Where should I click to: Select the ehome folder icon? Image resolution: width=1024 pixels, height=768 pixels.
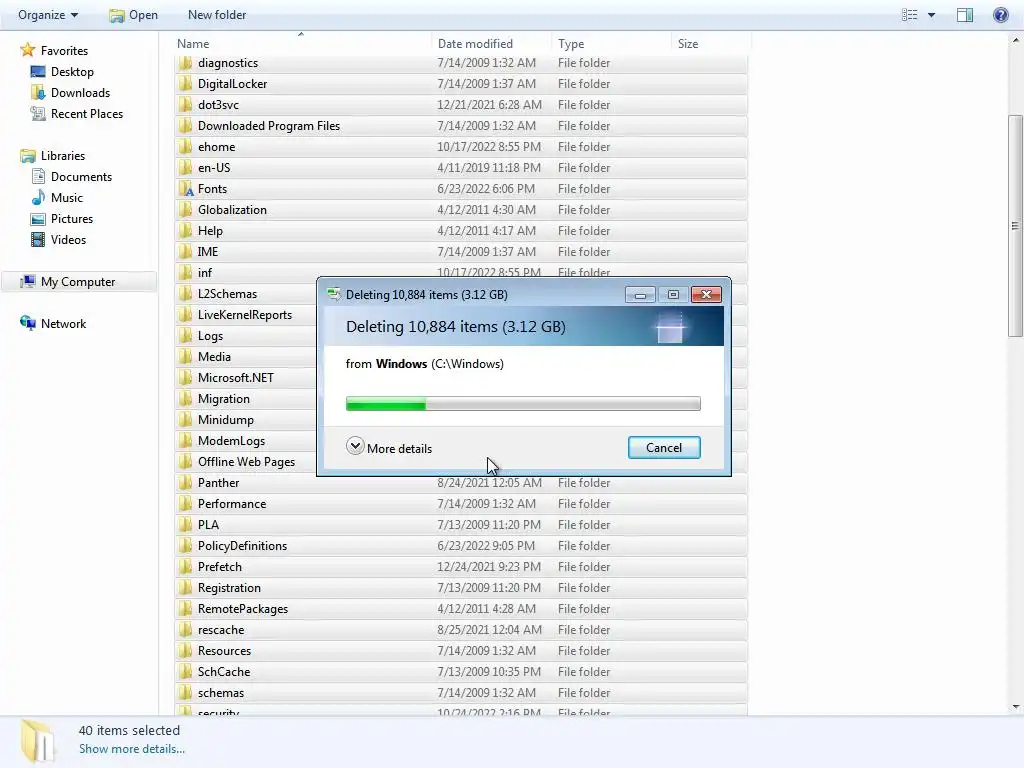(x=185, y=146)
